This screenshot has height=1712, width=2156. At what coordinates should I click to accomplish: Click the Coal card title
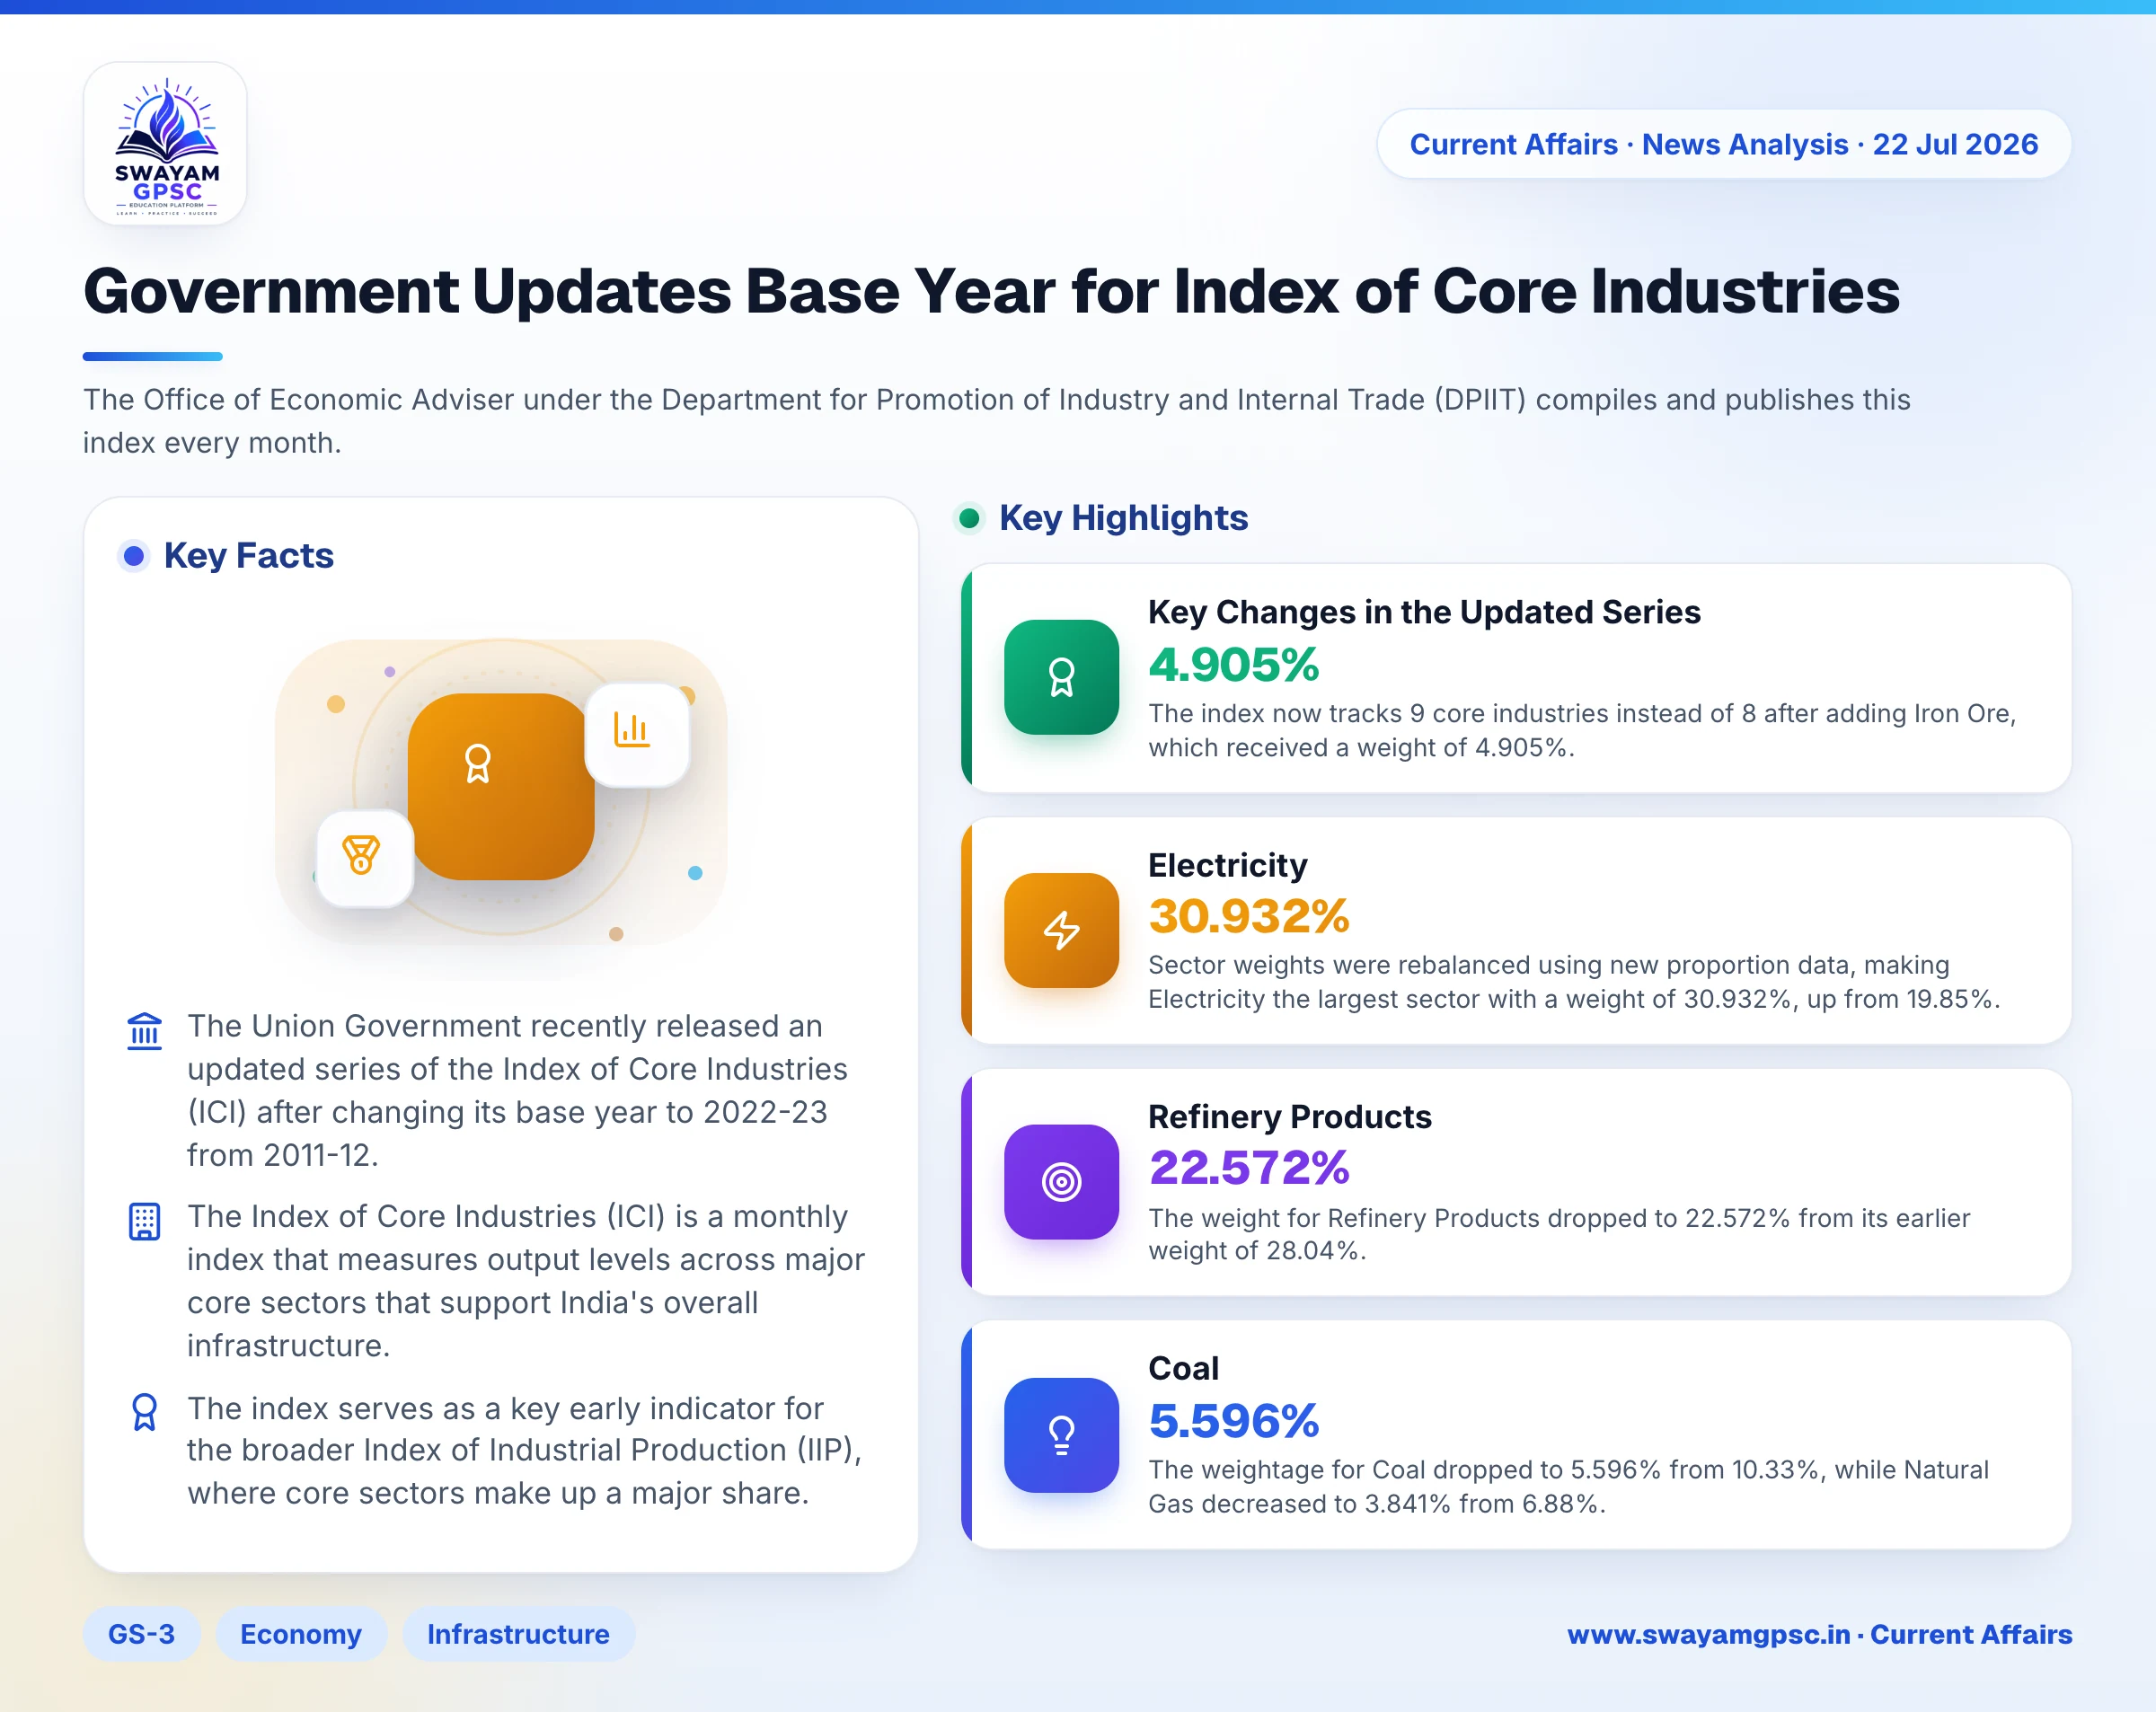(x=1183, y=1368)
